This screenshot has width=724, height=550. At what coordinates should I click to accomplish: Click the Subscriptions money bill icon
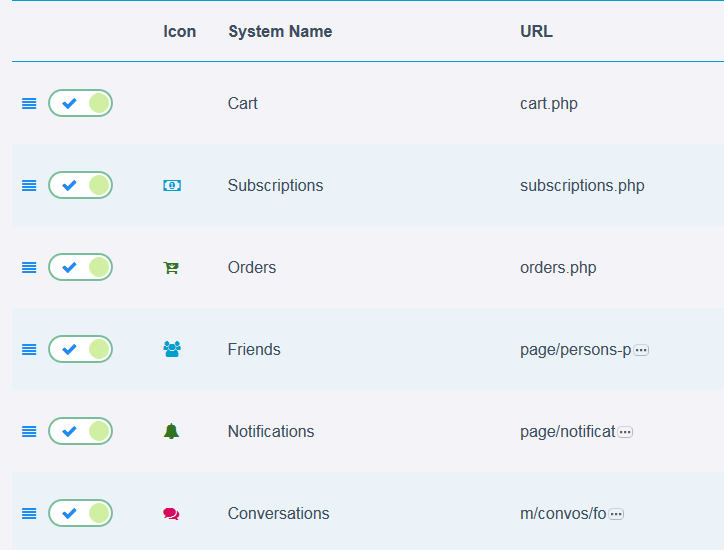click(x=172, y=185)
